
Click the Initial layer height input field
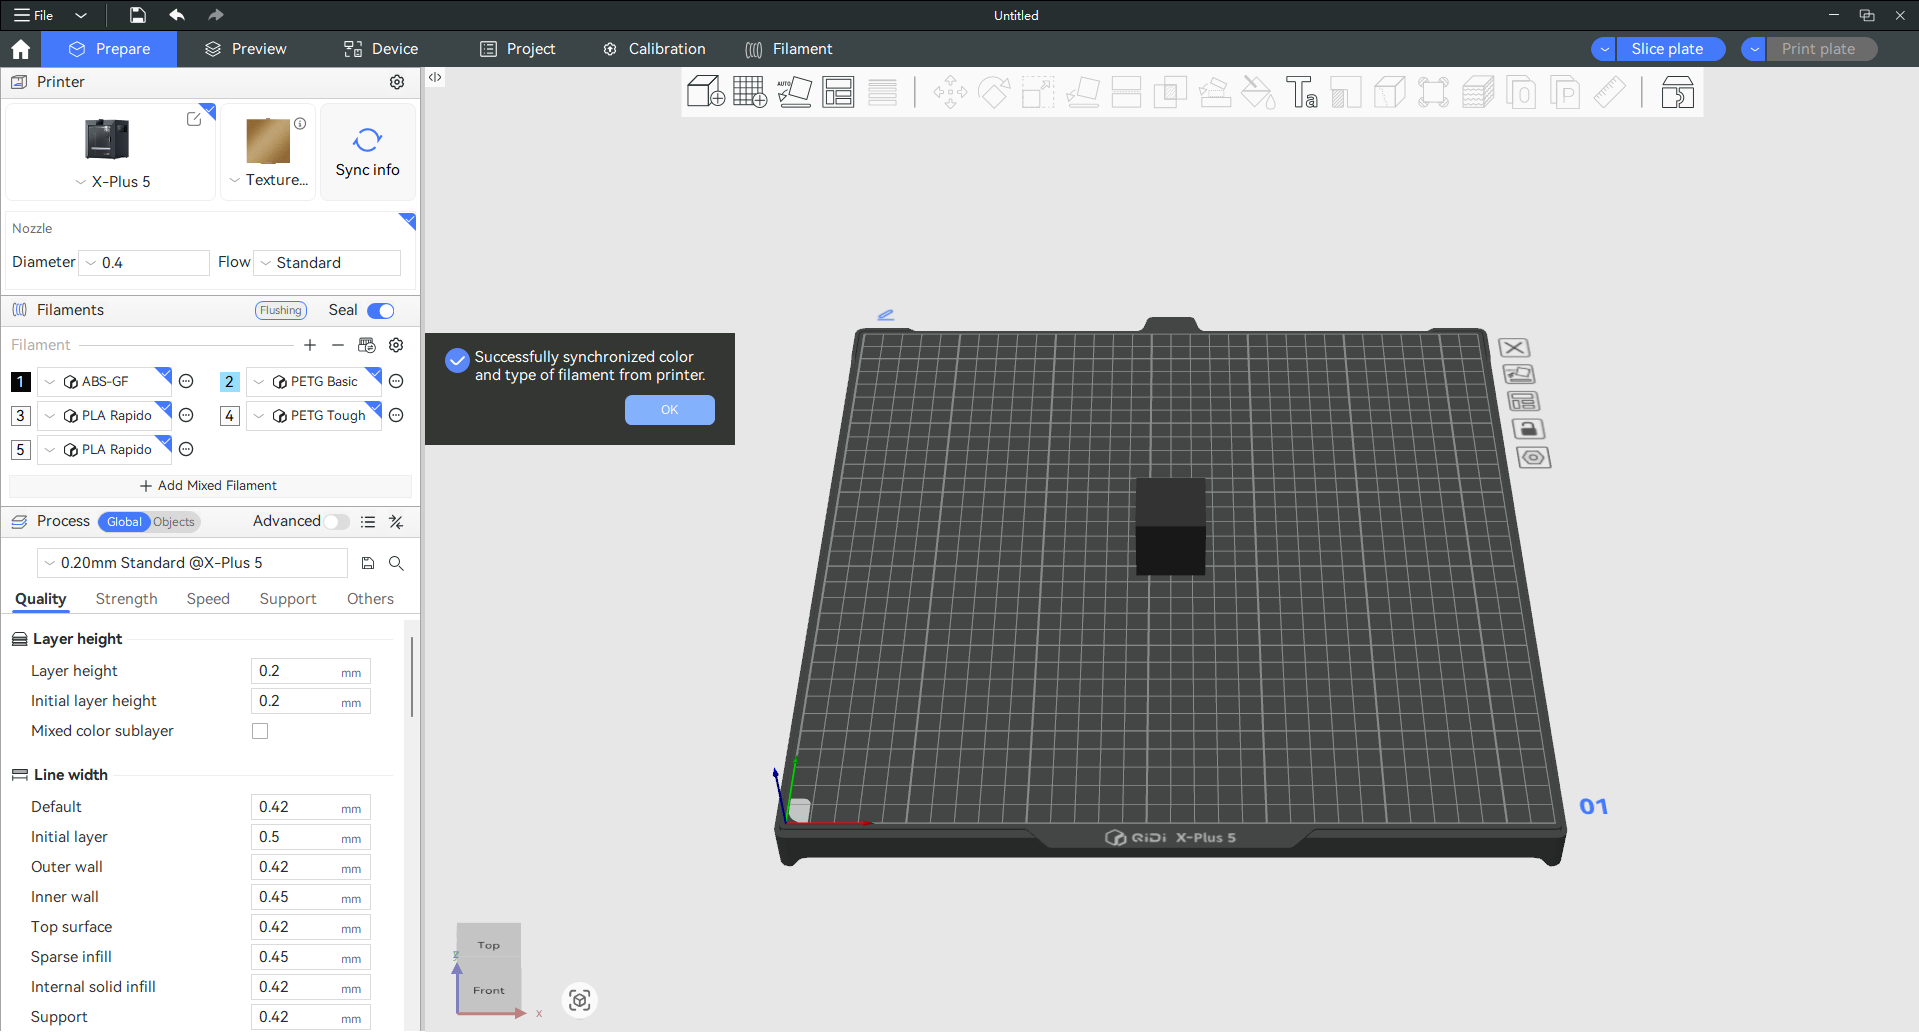click(310, 701)
